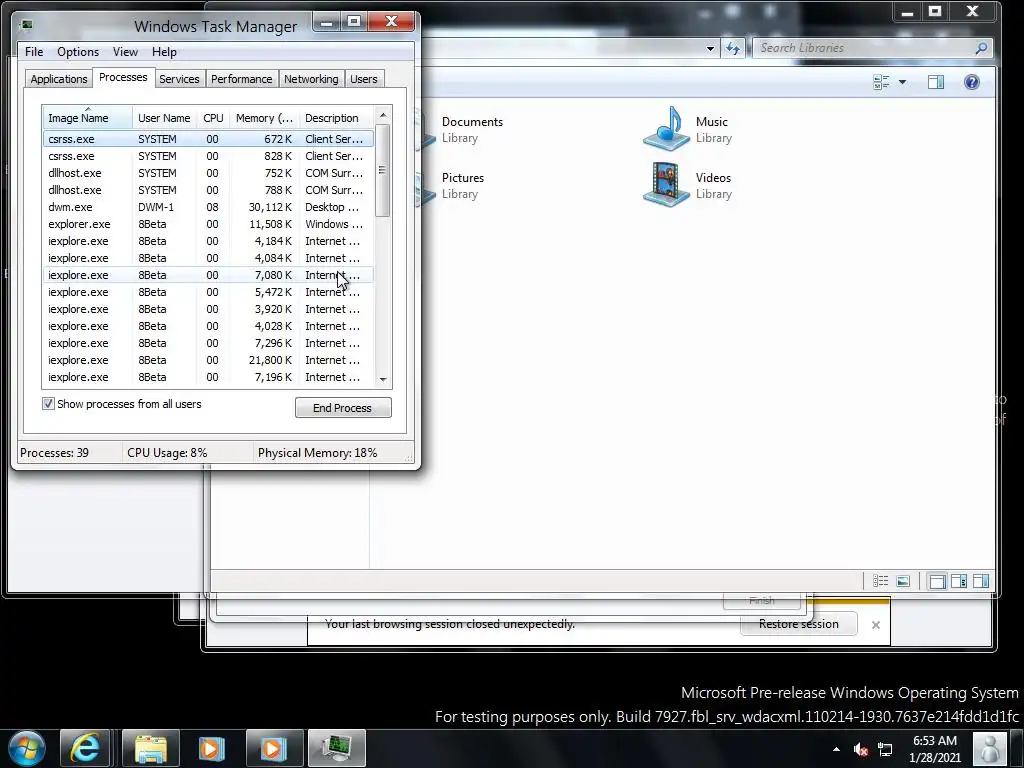The height and width of the screenshot is (768, 1024).
Task: Select the iexplore.exe row using 3,920 K
Action: 208,309
